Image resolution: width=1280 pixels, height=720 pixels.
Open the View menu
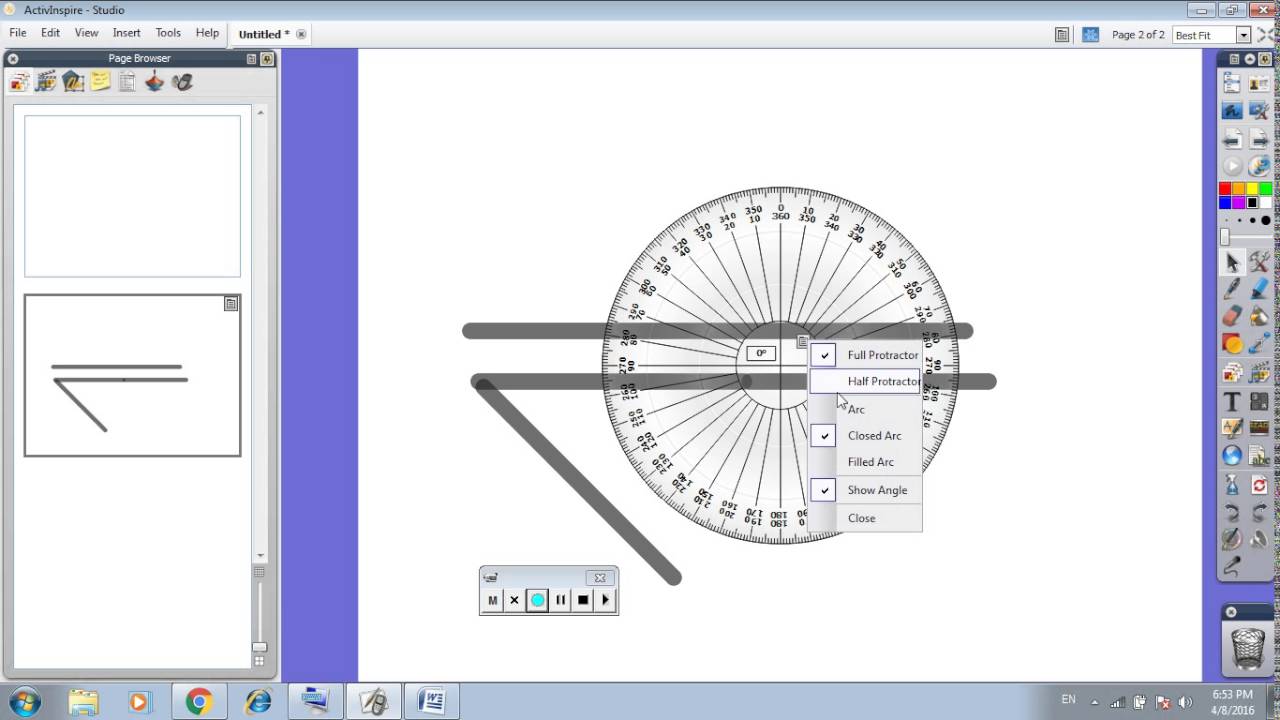[86, 33]
